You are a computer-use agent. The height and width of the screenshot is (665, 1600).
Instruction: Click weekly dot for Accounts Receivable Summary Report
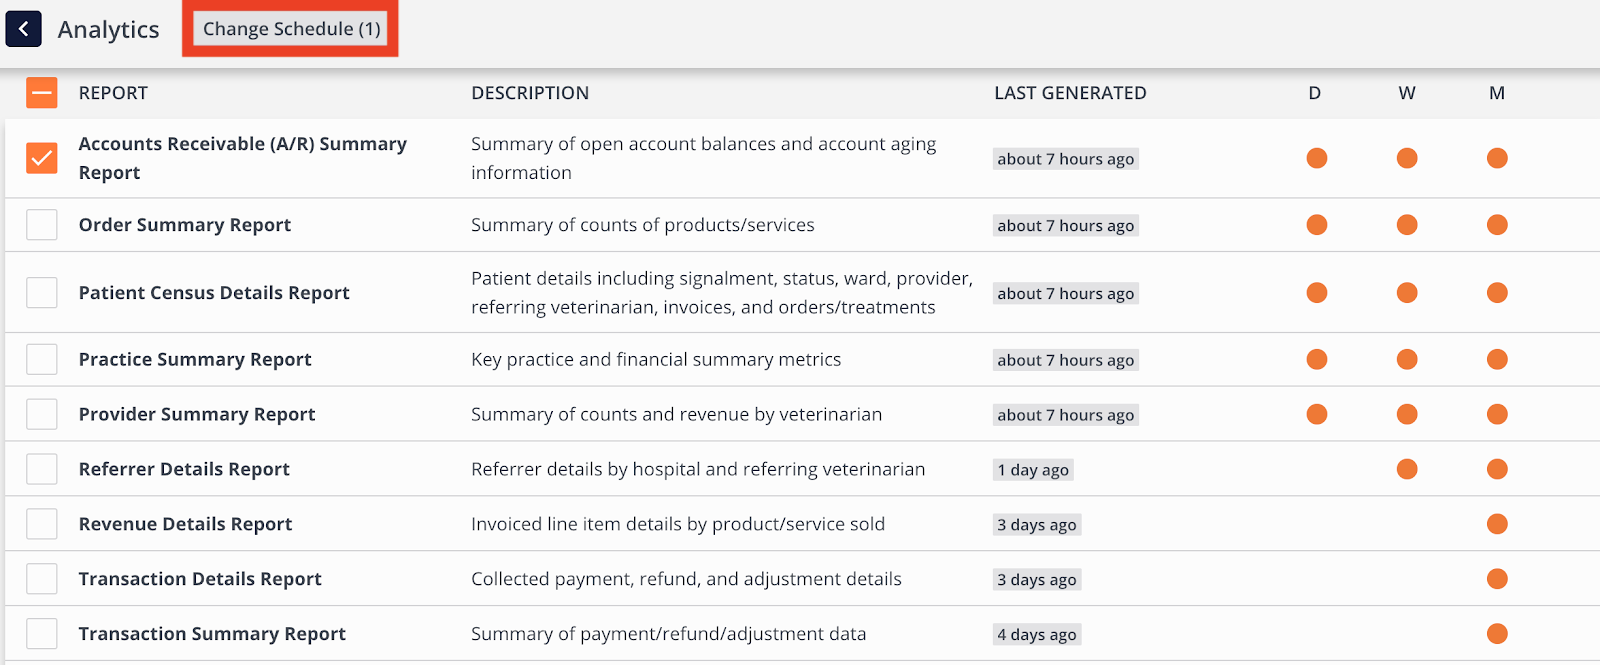tap(1407, 158)
